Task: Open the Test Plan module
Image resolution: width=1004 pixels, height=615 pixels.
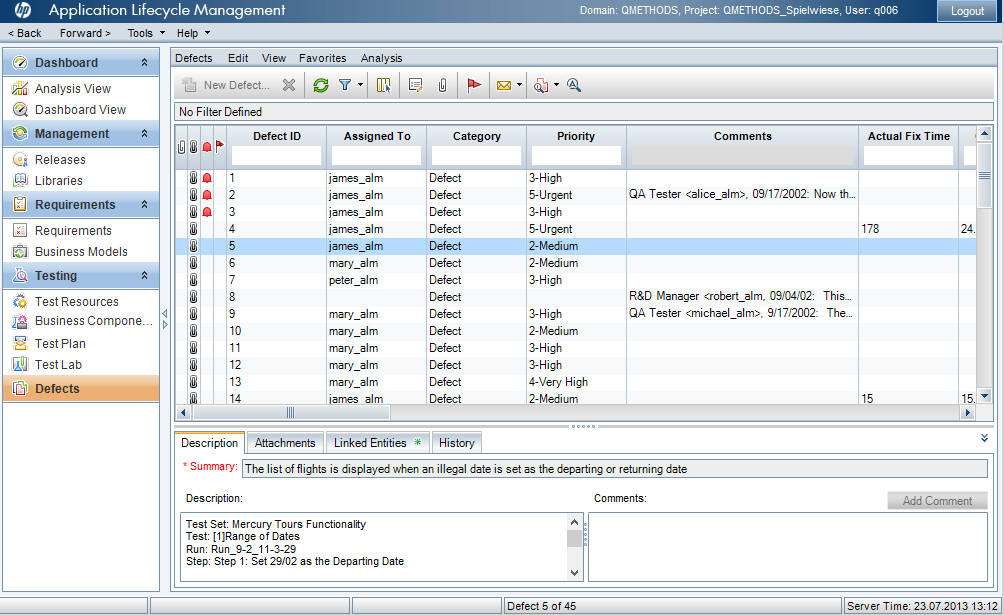Action: pyautogui.click(x=60, y=343)
